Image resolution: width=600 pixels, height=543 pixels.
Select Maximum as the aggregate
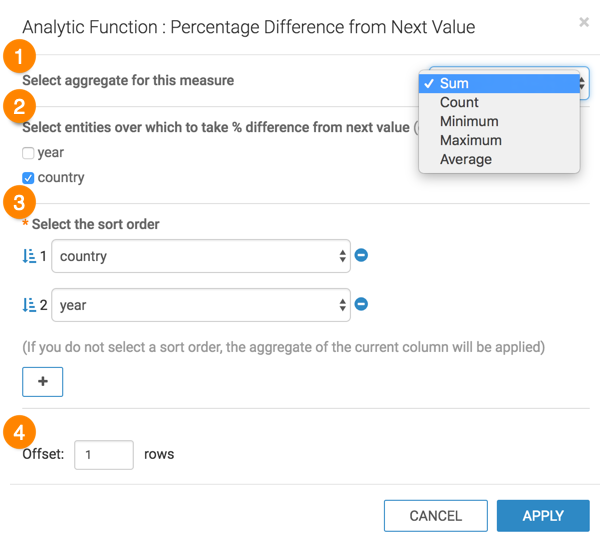point(470,140)
